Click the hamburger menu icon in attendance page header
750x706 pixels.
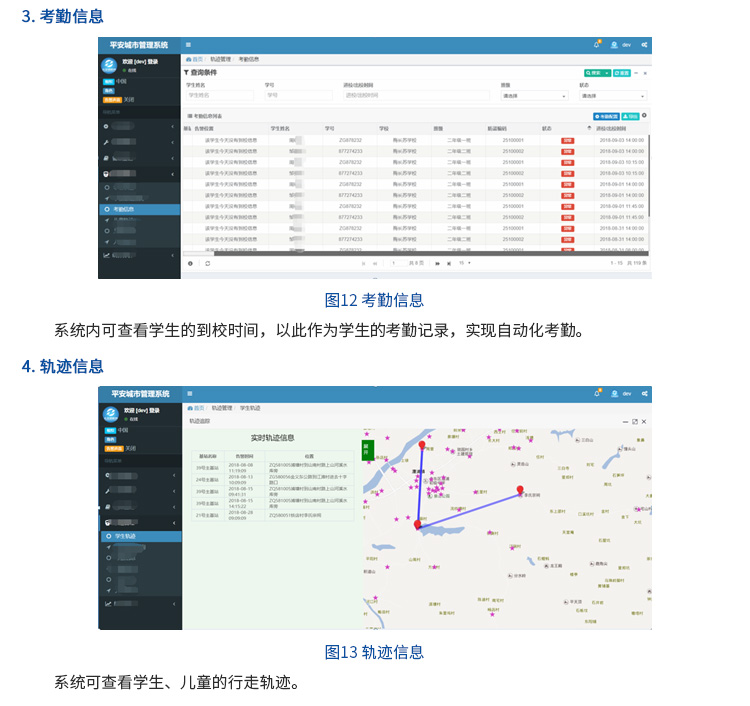188,45
